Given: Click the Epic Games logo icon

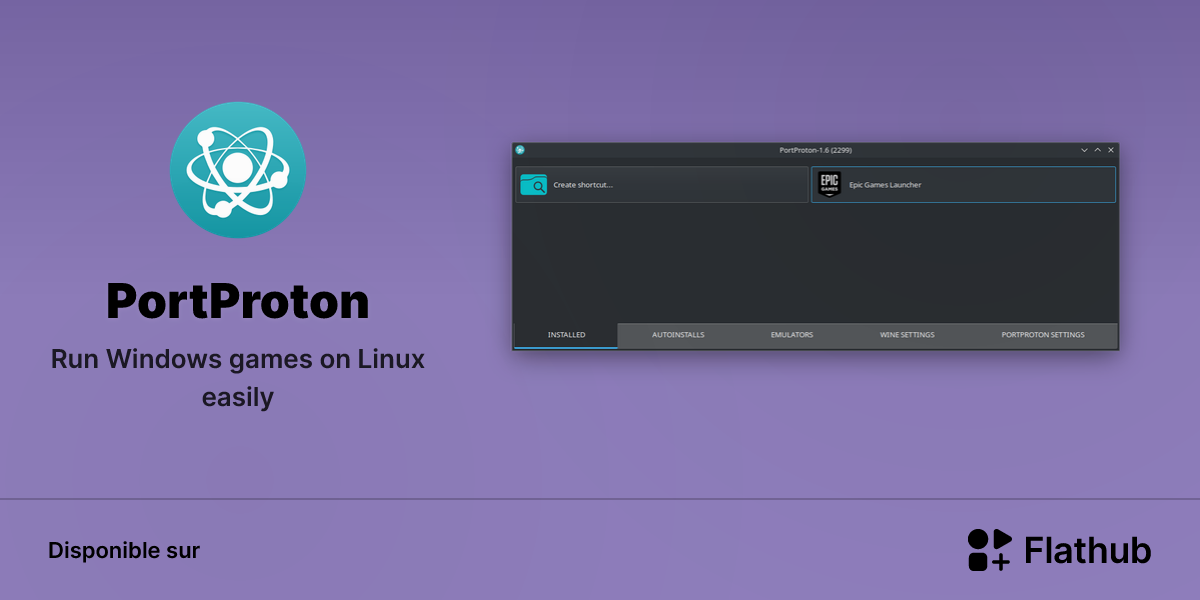Looking at the screenshot, I should [829, 185].
